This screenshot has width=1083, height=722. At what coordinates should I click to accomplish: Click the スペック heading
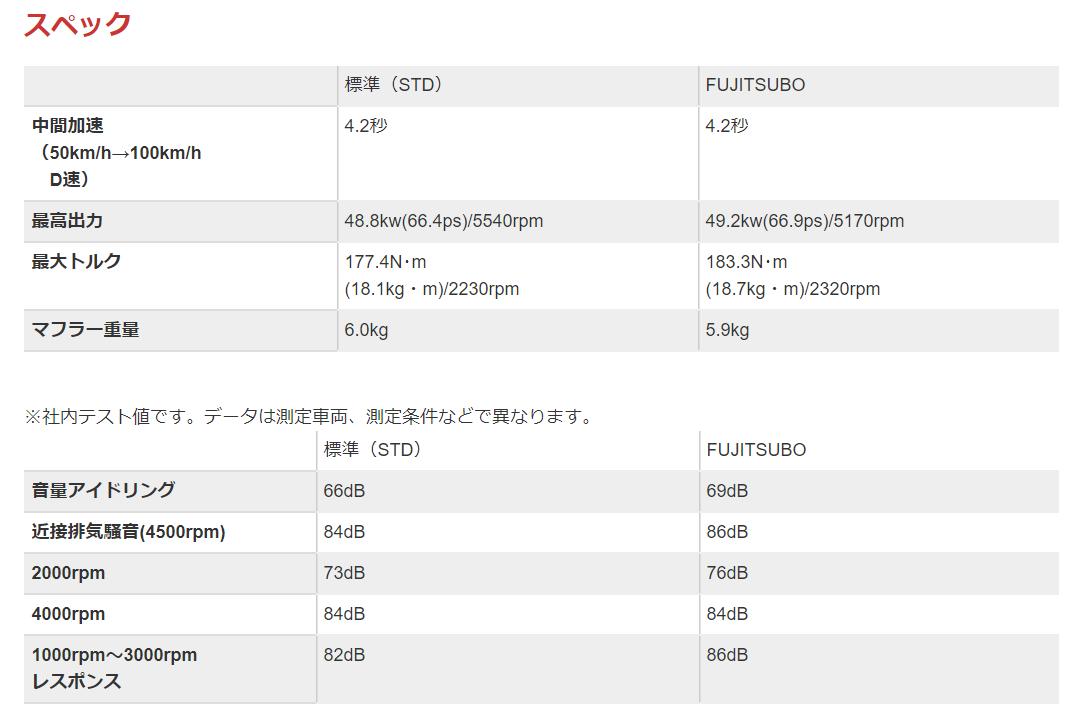coord(77,24)
